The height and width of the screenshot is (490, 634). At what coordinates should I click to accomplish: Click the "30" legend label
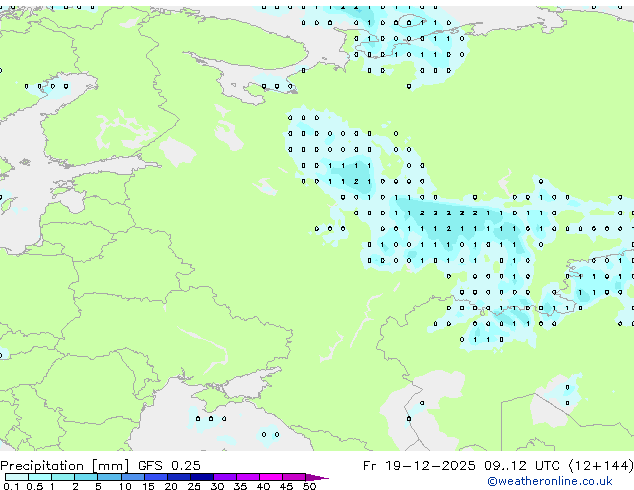217,486
